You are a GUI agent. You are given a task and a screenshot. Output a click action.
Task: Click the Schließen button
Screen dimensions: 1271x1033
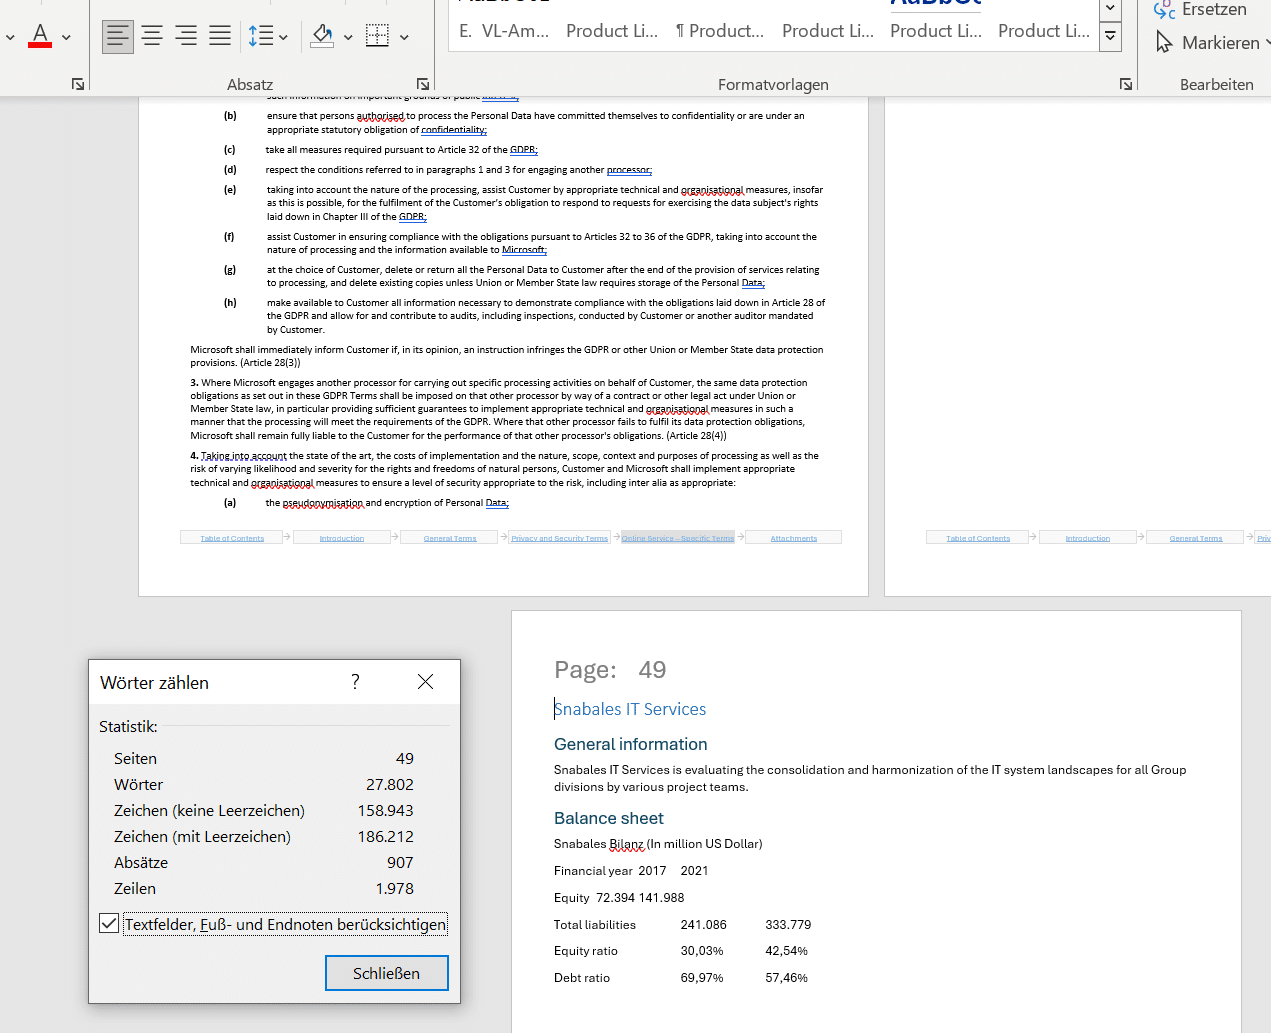(387, 973)
